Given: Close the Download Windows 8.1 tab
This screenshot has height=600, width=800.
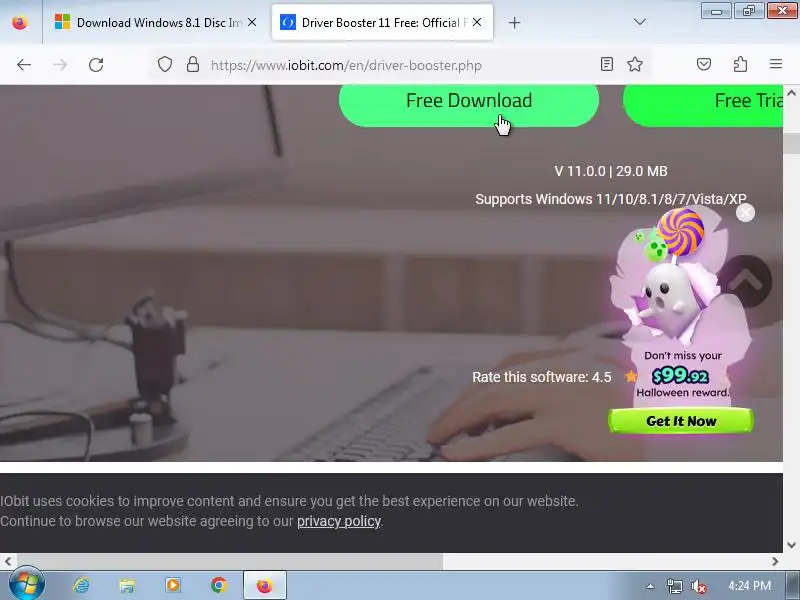Looking at the screenshot, I should [x=252, y=22].
